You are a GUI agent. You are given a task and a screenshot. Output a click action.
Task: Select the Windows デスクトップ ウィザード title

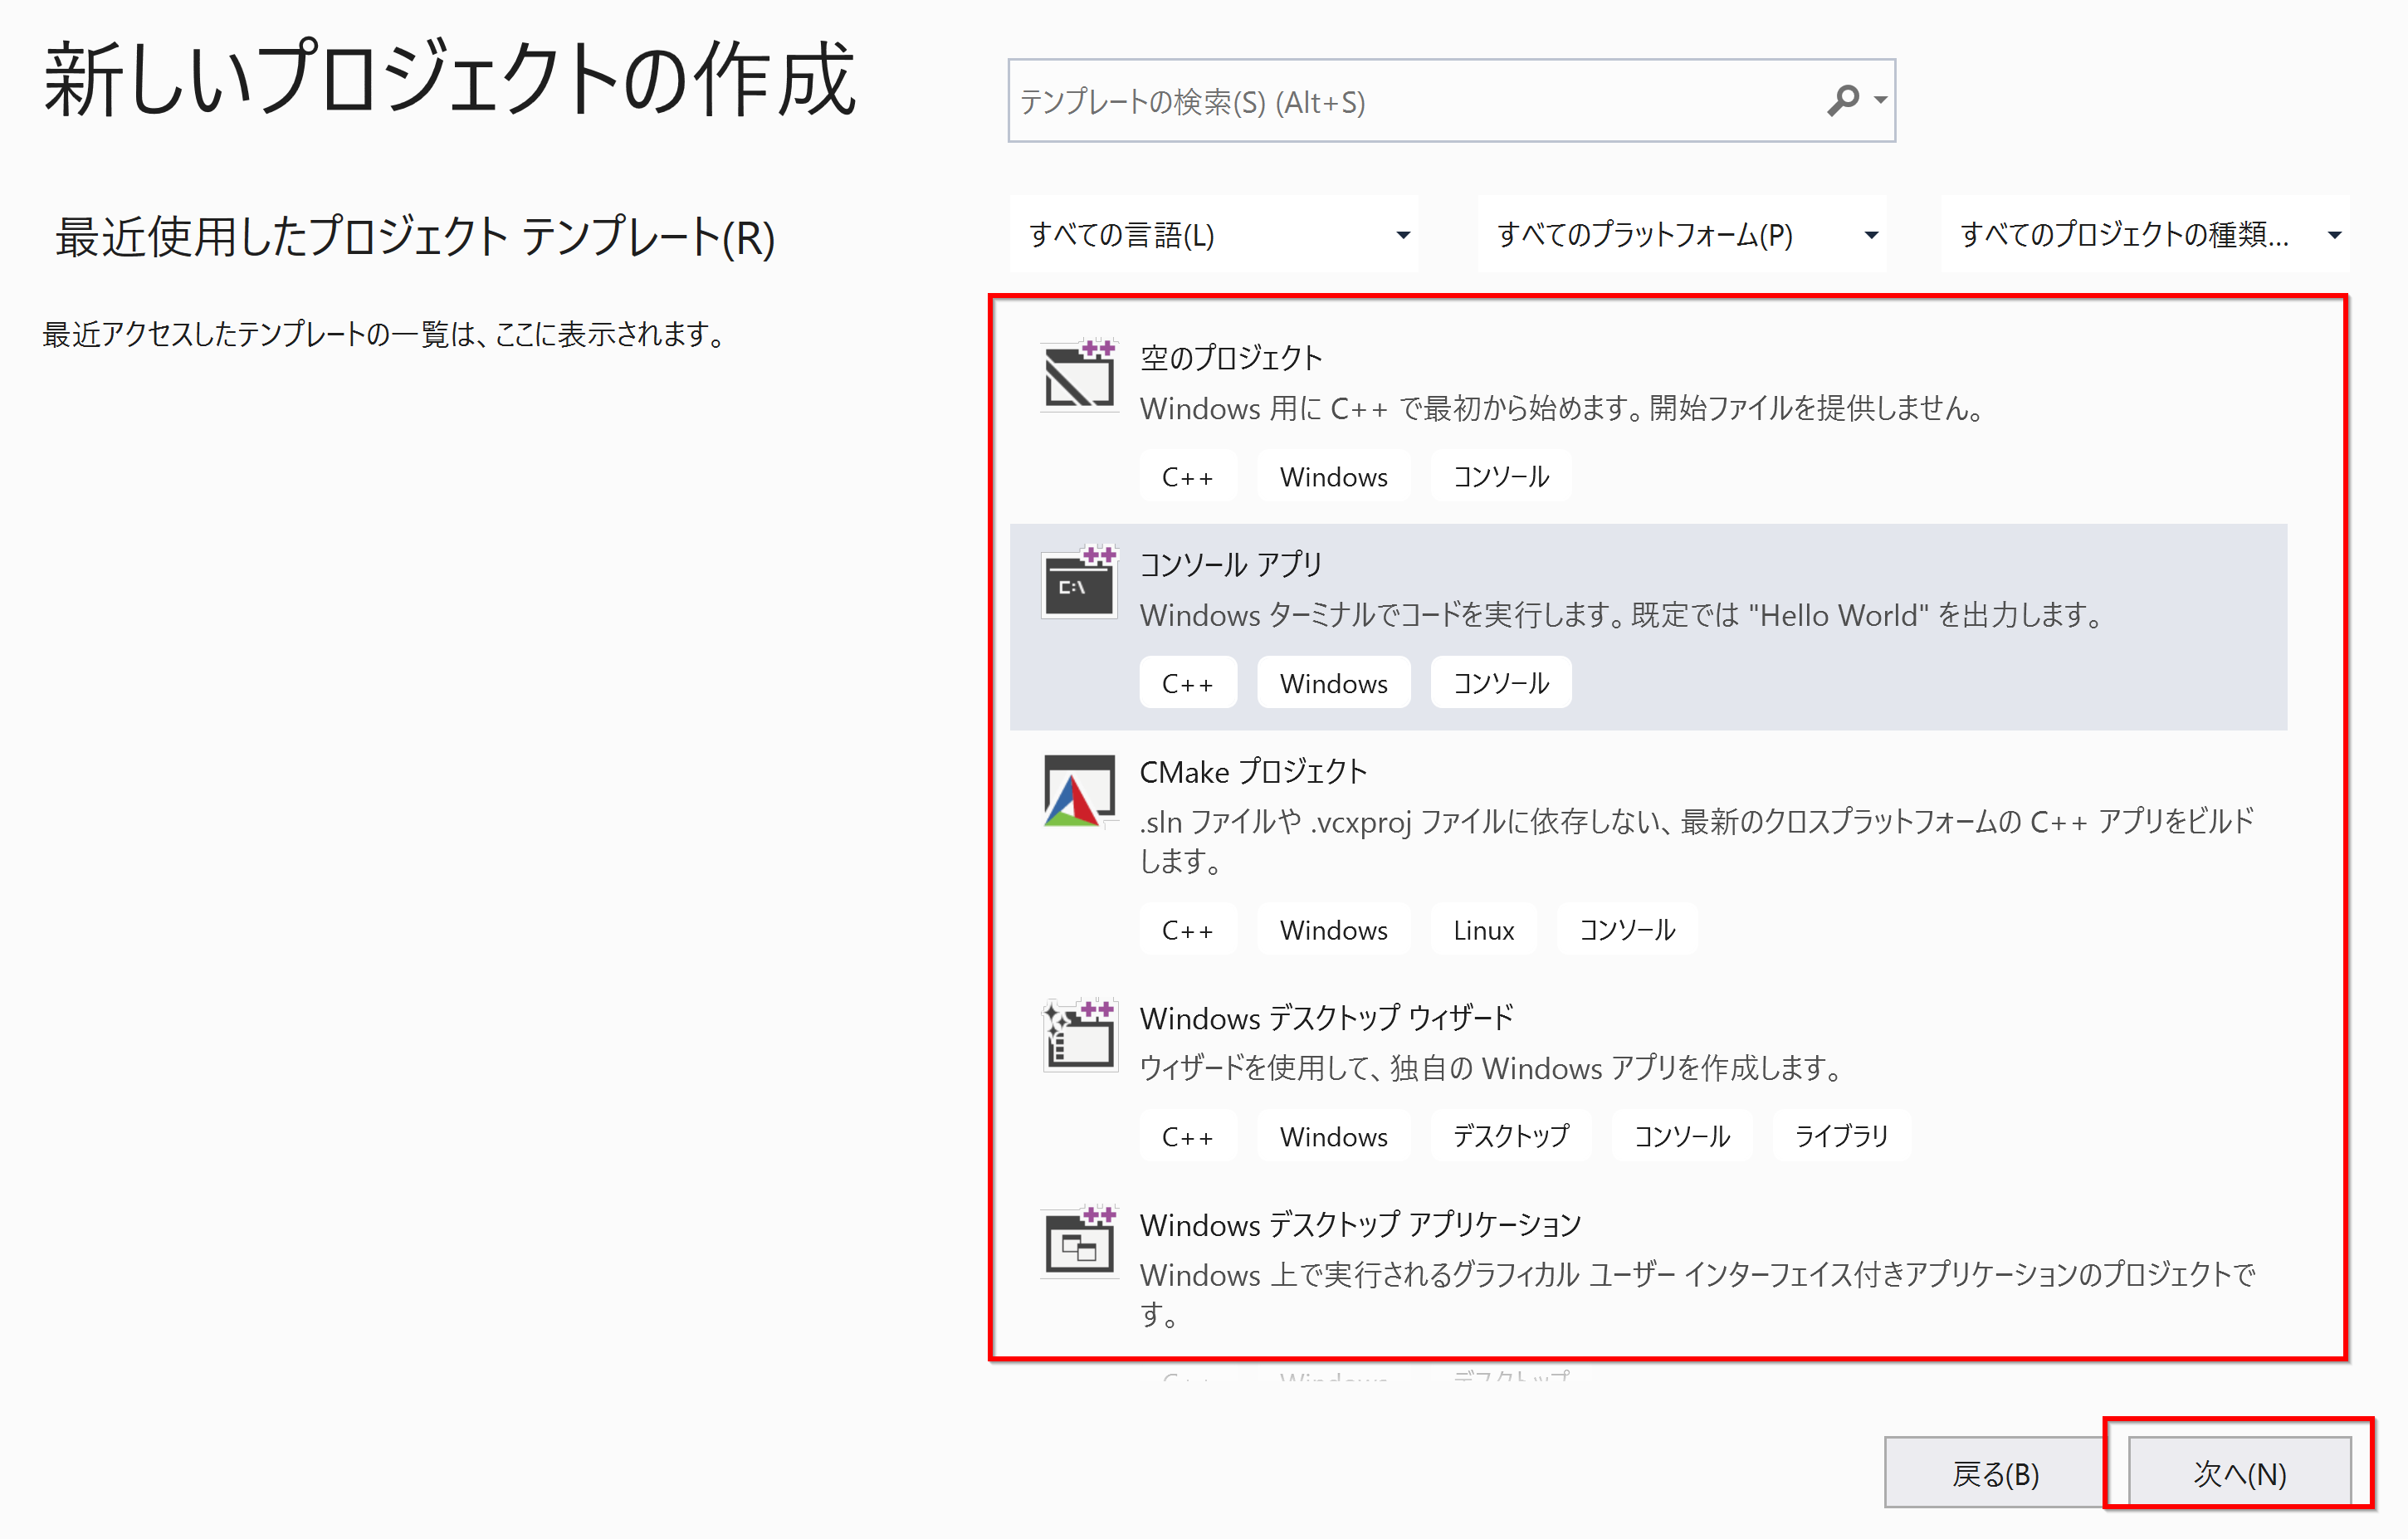tap(1327, 1017)
